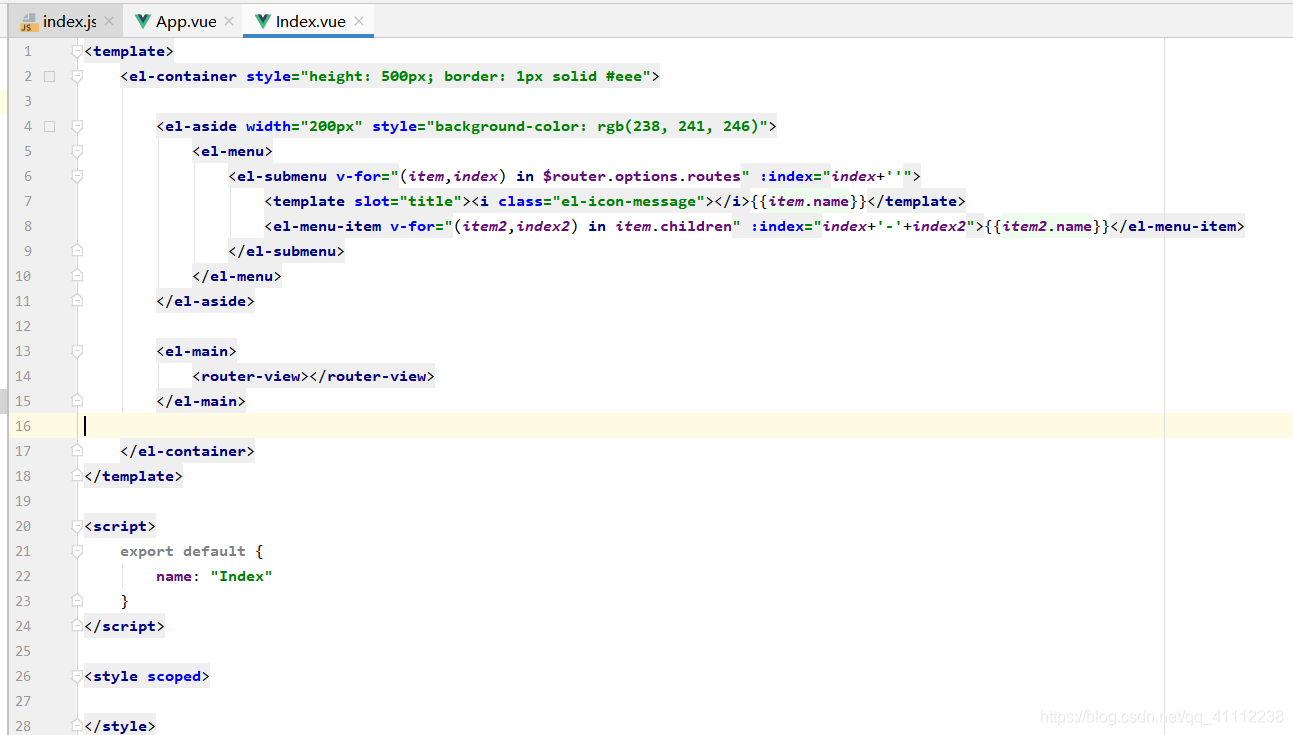Click fold end marker for closing el-menu

[77, 276]
